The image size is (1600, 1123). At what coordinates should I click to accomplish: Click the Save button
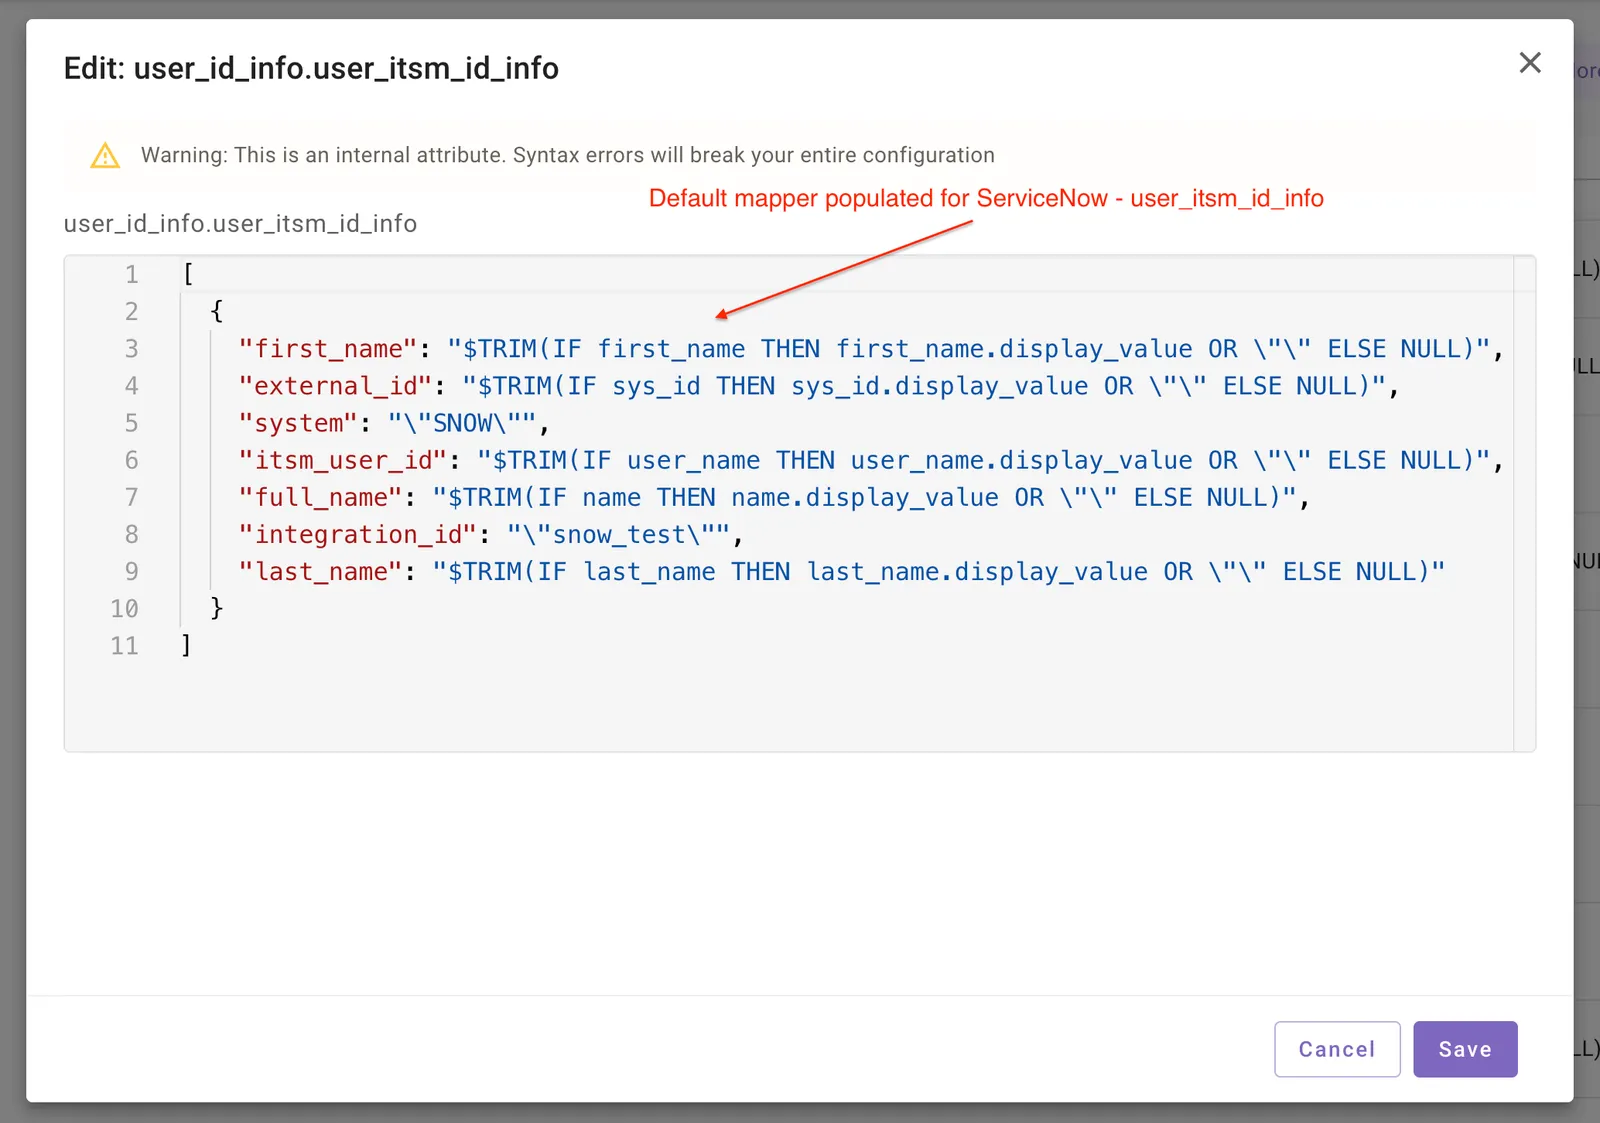[1465, 1049]
